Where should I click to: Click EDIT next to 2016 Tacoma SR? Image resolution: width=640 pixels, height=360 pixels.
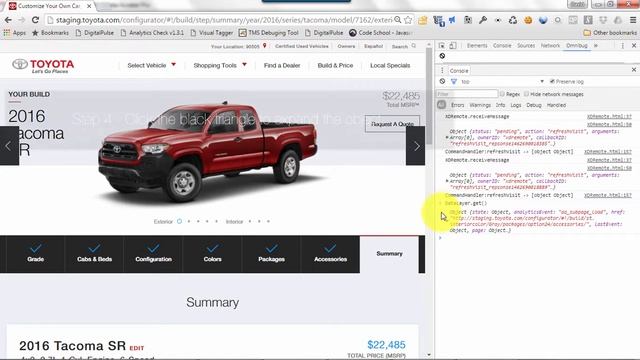point(137,348)
